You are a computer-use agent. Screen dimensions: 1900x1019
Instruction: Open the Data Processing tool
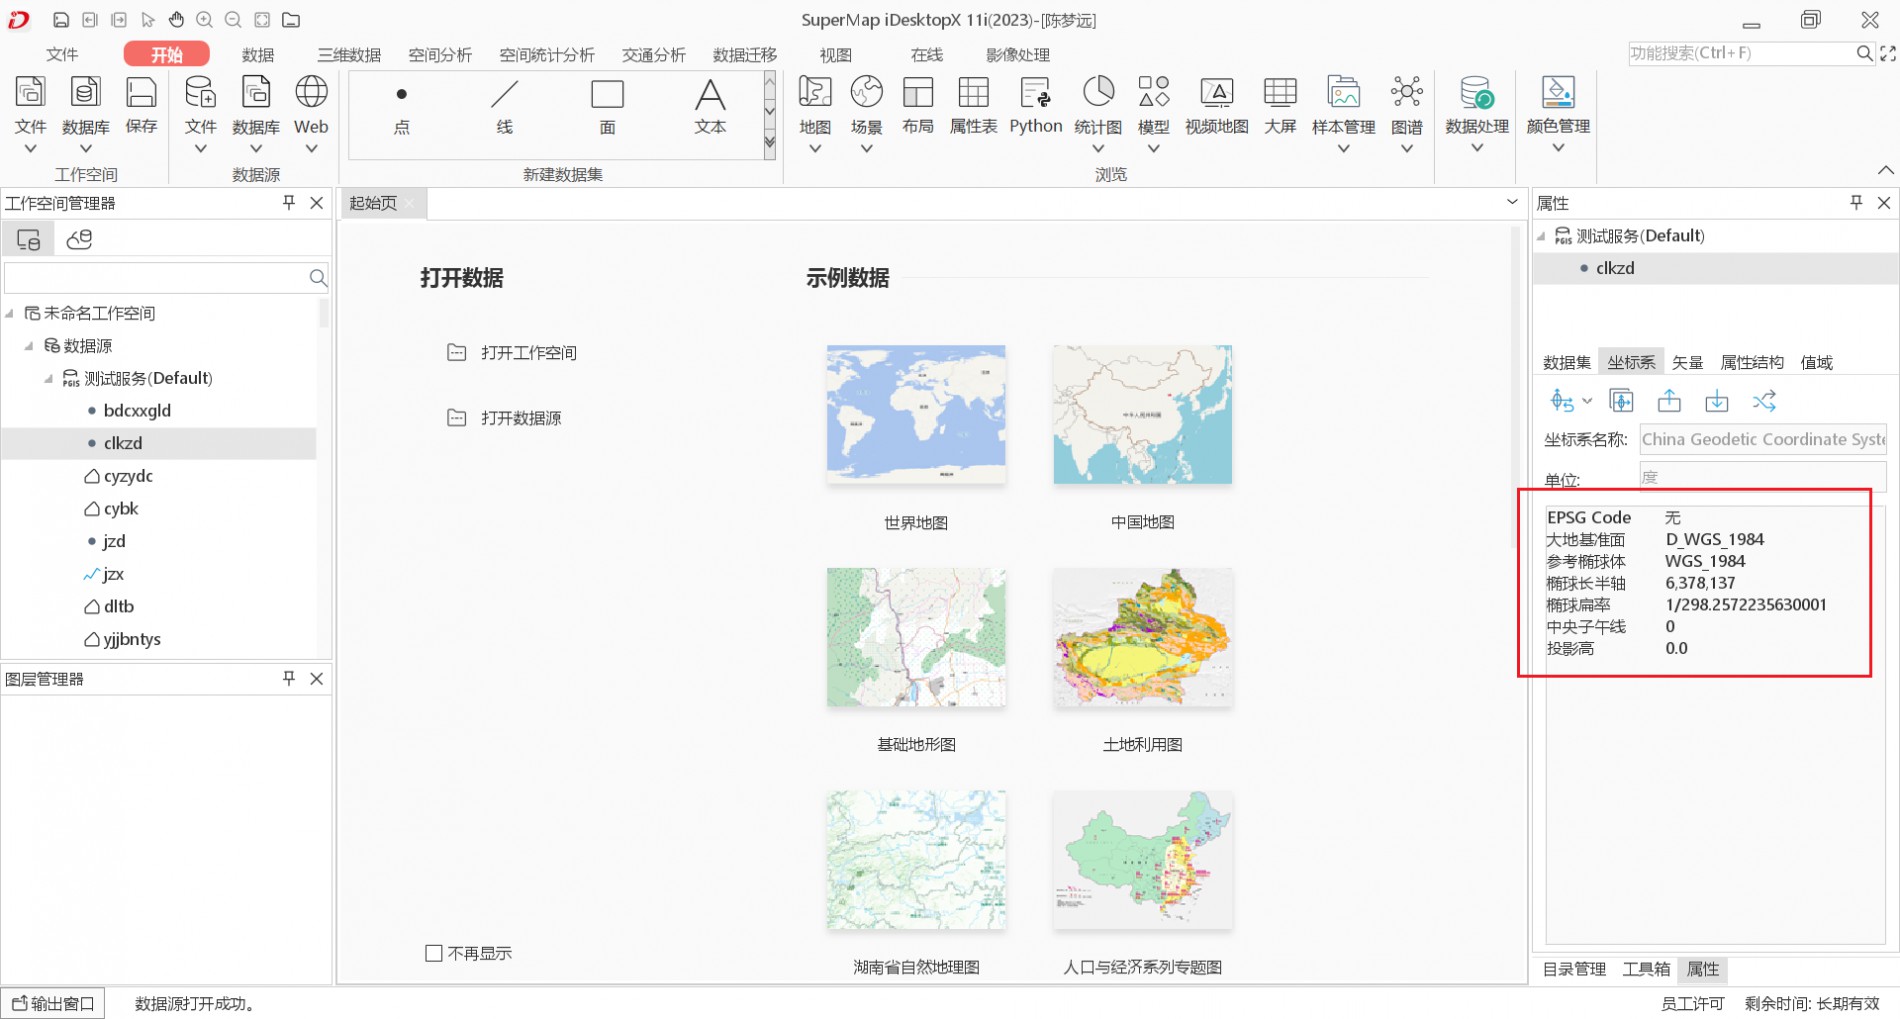click(x=1476, y=105)
